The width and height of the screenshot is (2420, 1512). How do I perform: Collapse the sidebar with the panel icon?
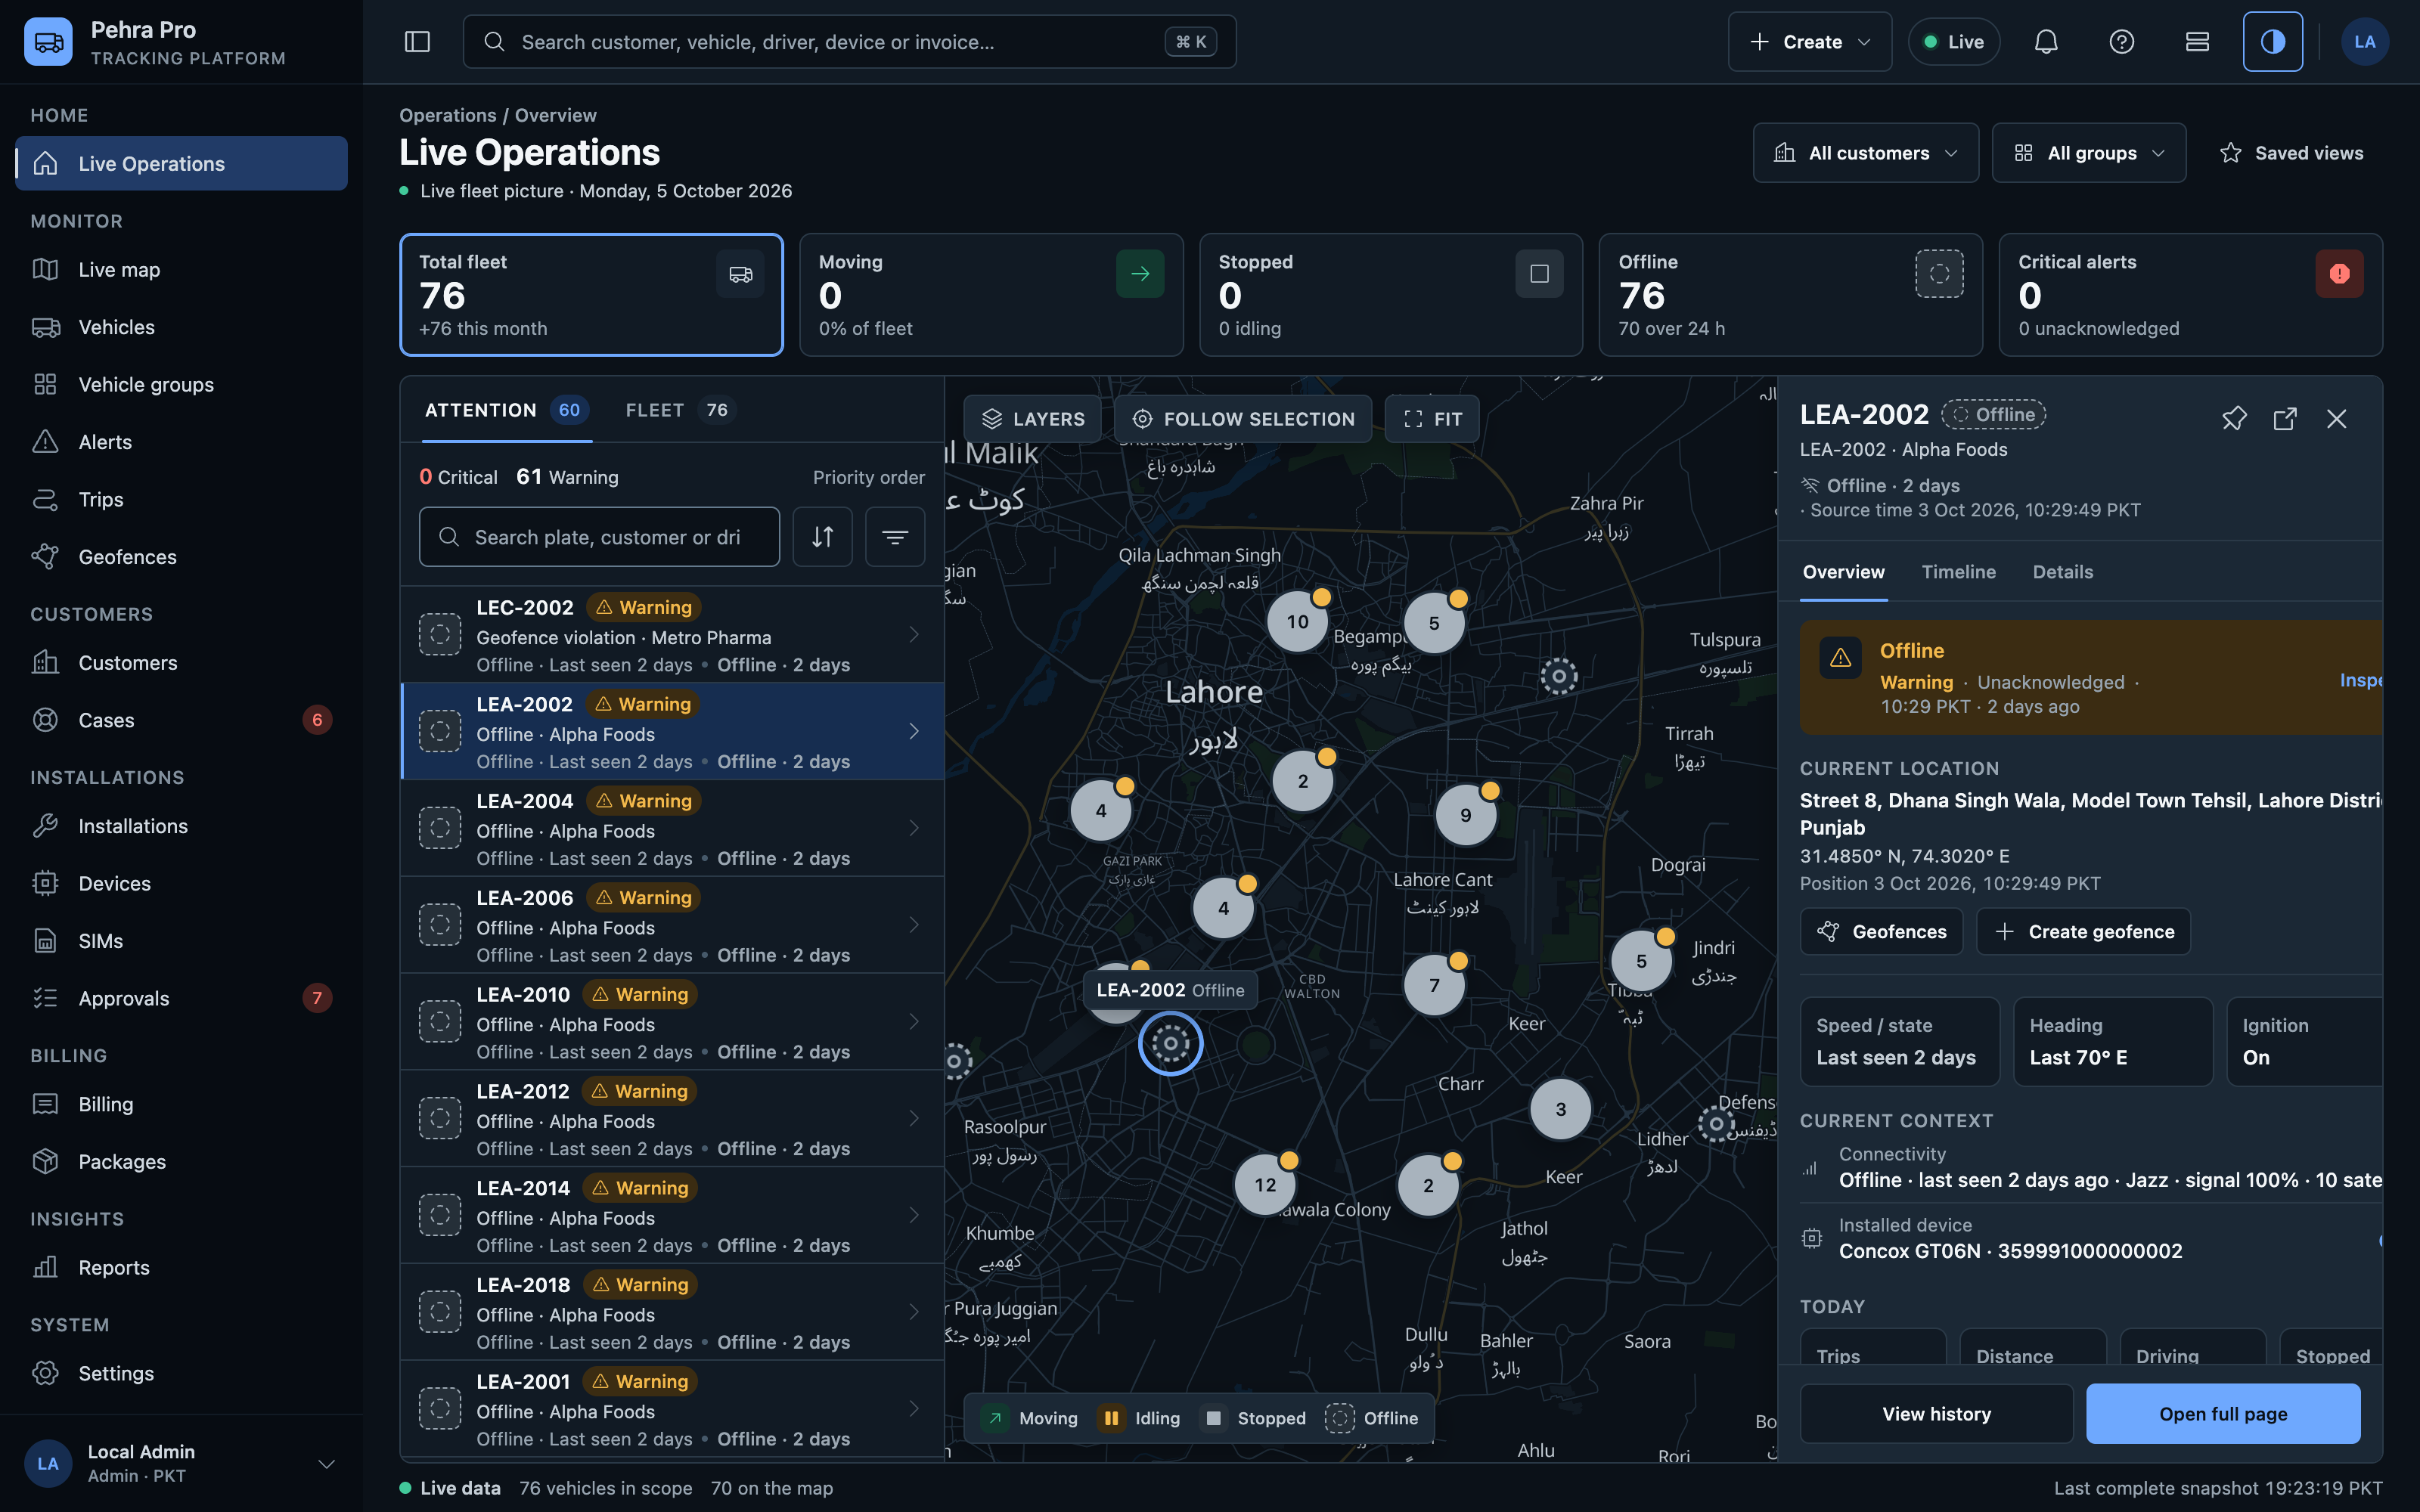[x=417, y=42]
